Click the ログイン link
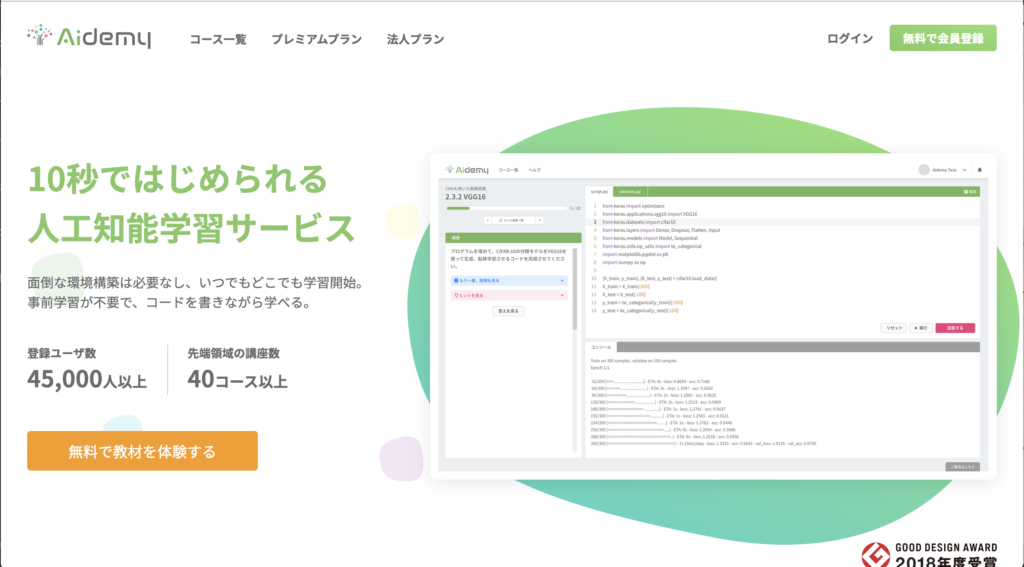Image resolution: width=1024 pixels, height=567 pixels. pos(850,39)
